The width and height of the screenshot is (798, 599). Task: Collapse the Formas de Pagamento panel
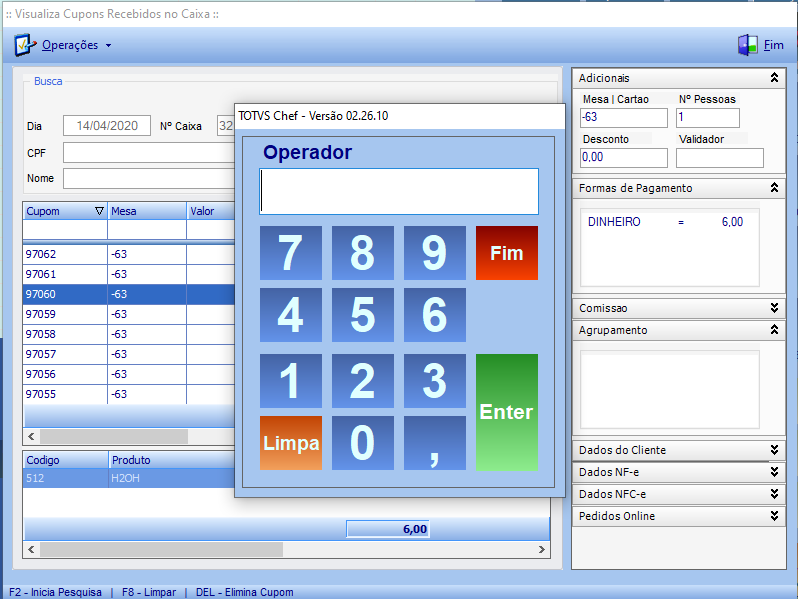pos(774,188)
